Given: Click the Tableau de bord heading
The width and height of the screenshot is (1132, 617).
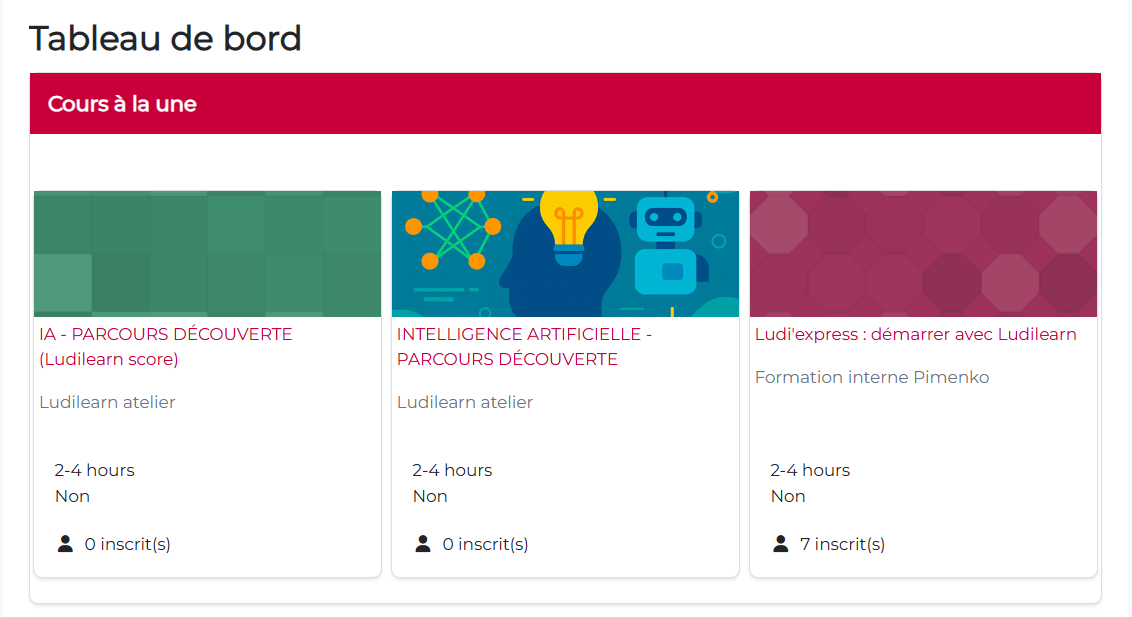Looking at the screenshot, I should point(165,39).
